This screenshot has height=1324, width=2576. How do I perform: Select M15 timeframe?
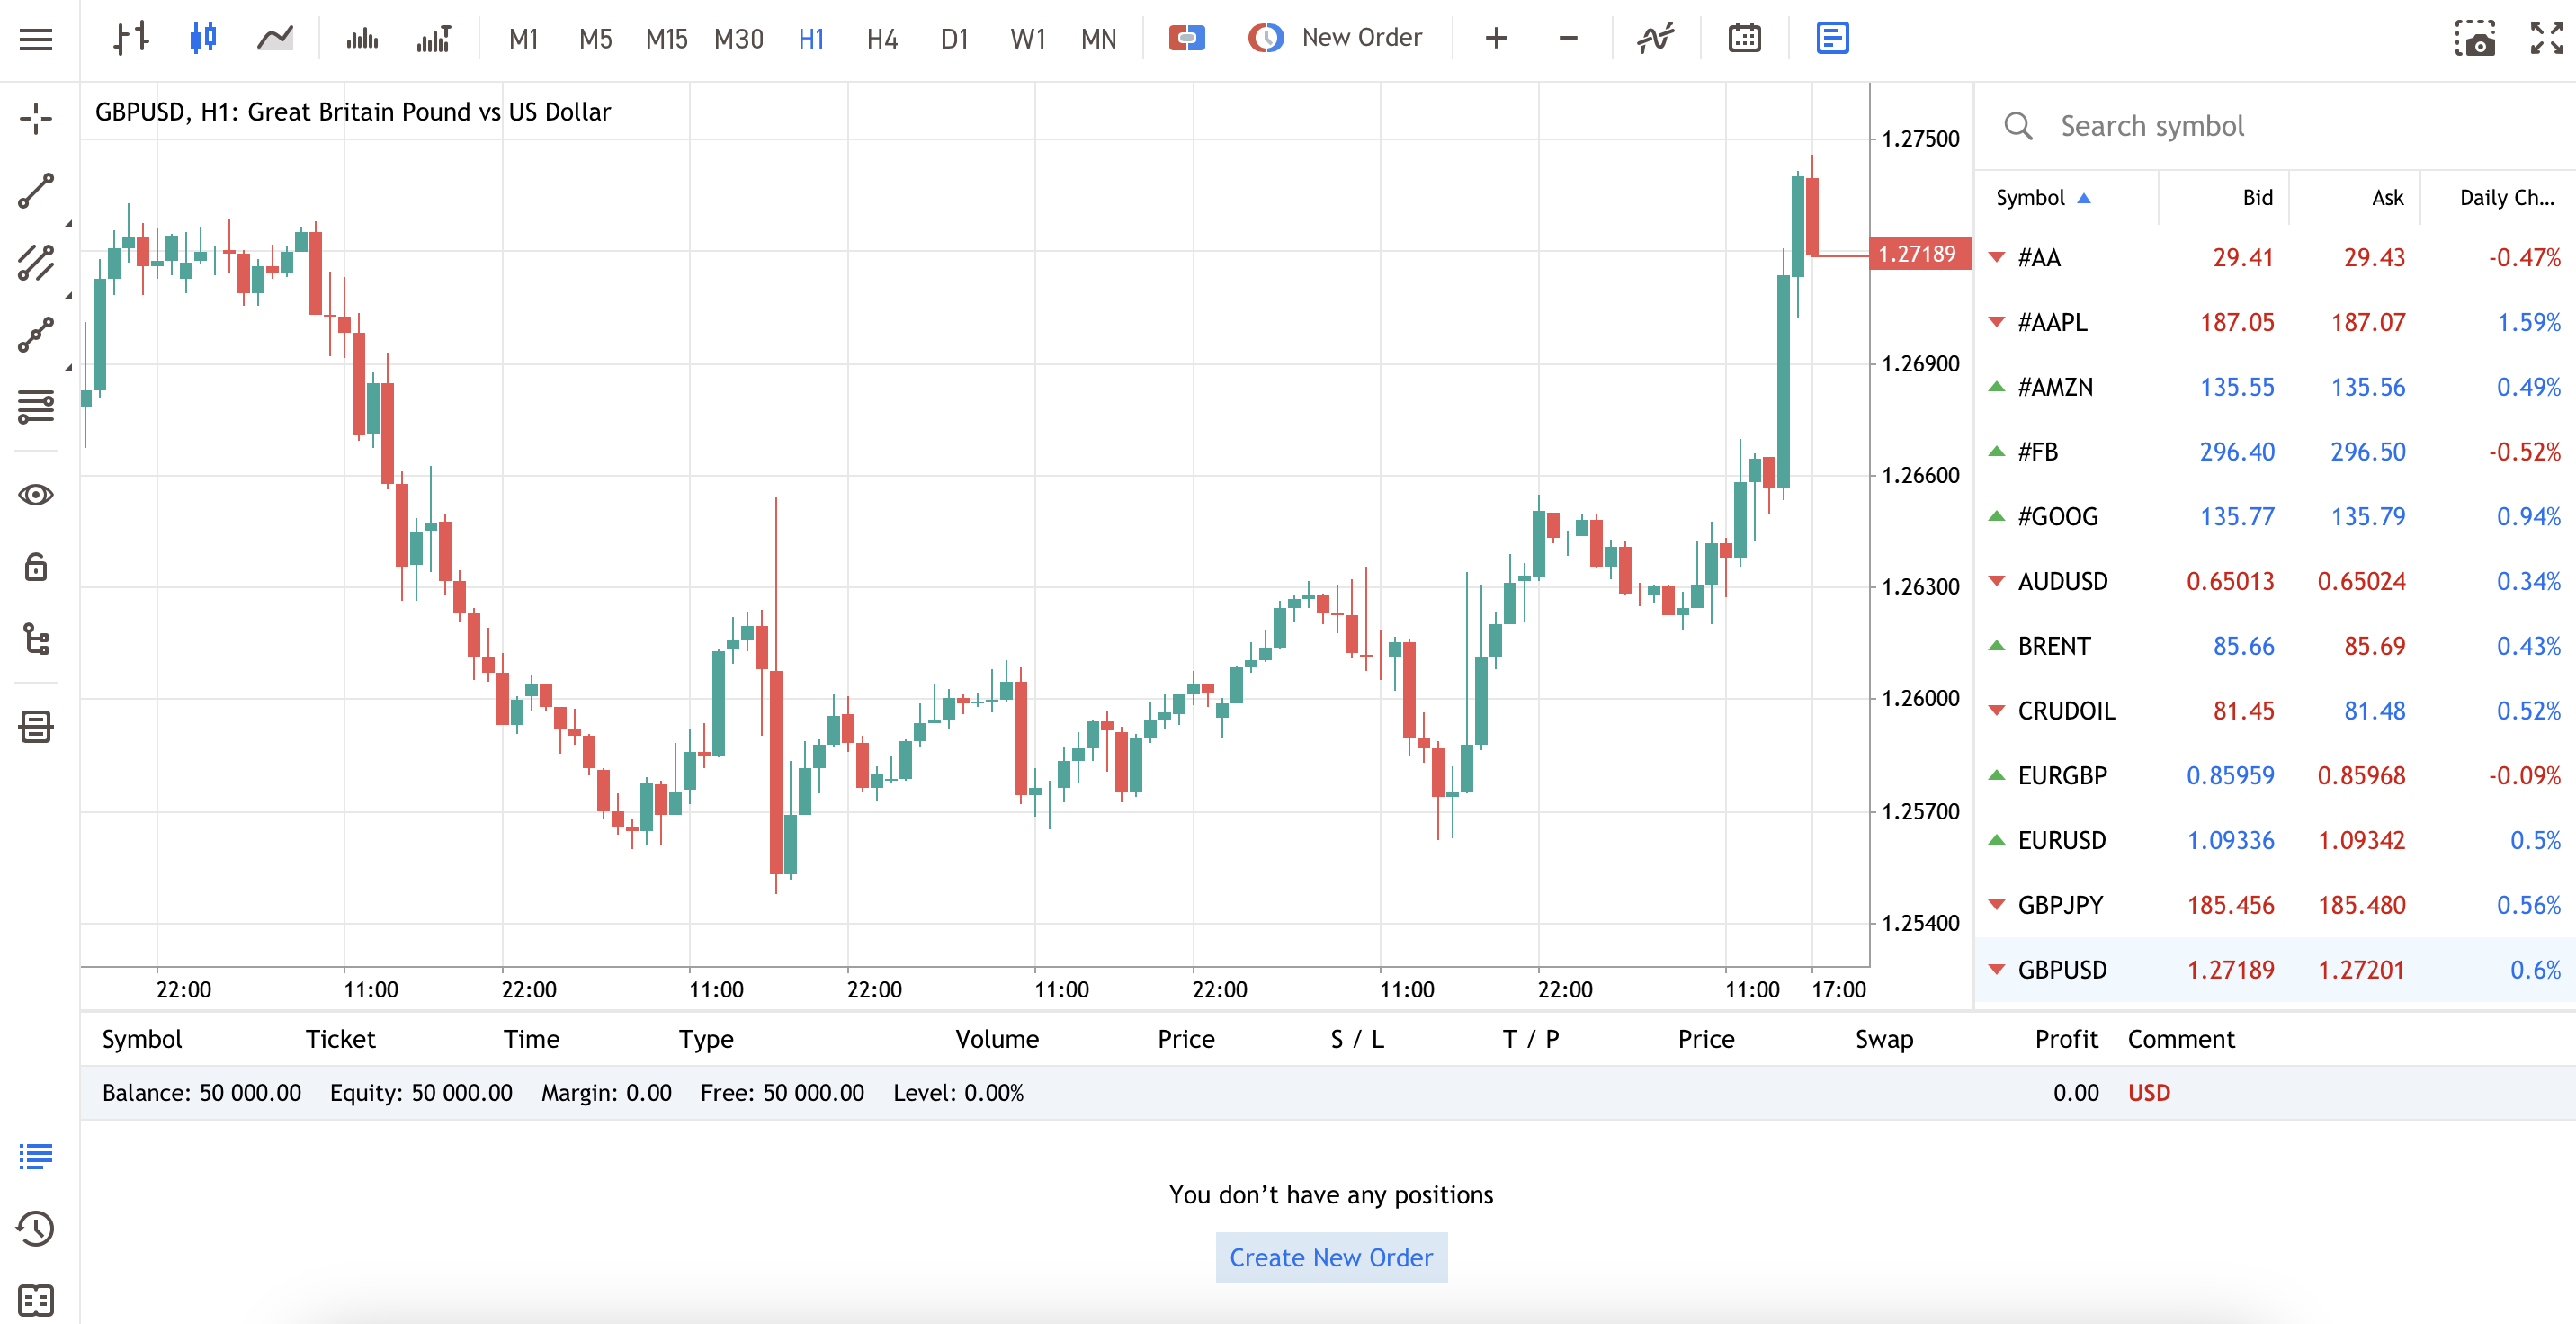click(x=667, y=39)
